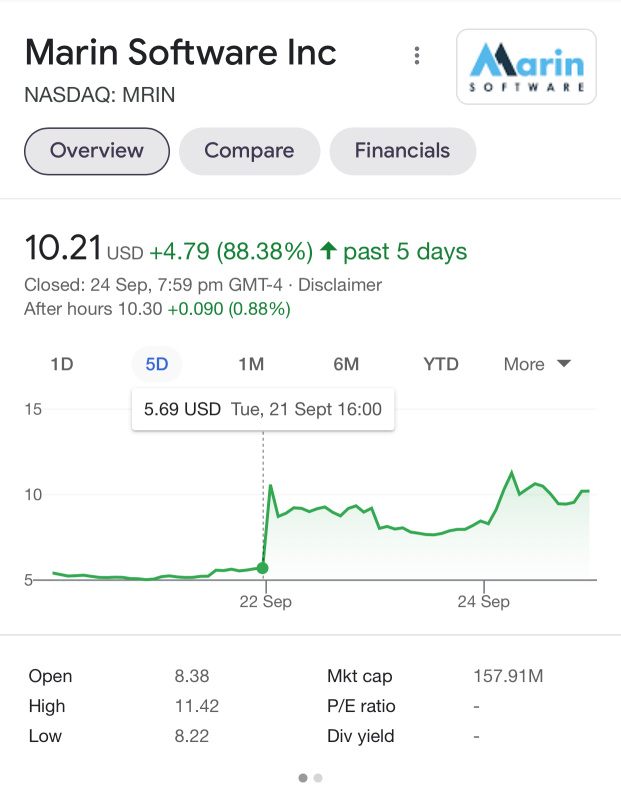Click the After hours 10.30 text

(x=93, y=309)
